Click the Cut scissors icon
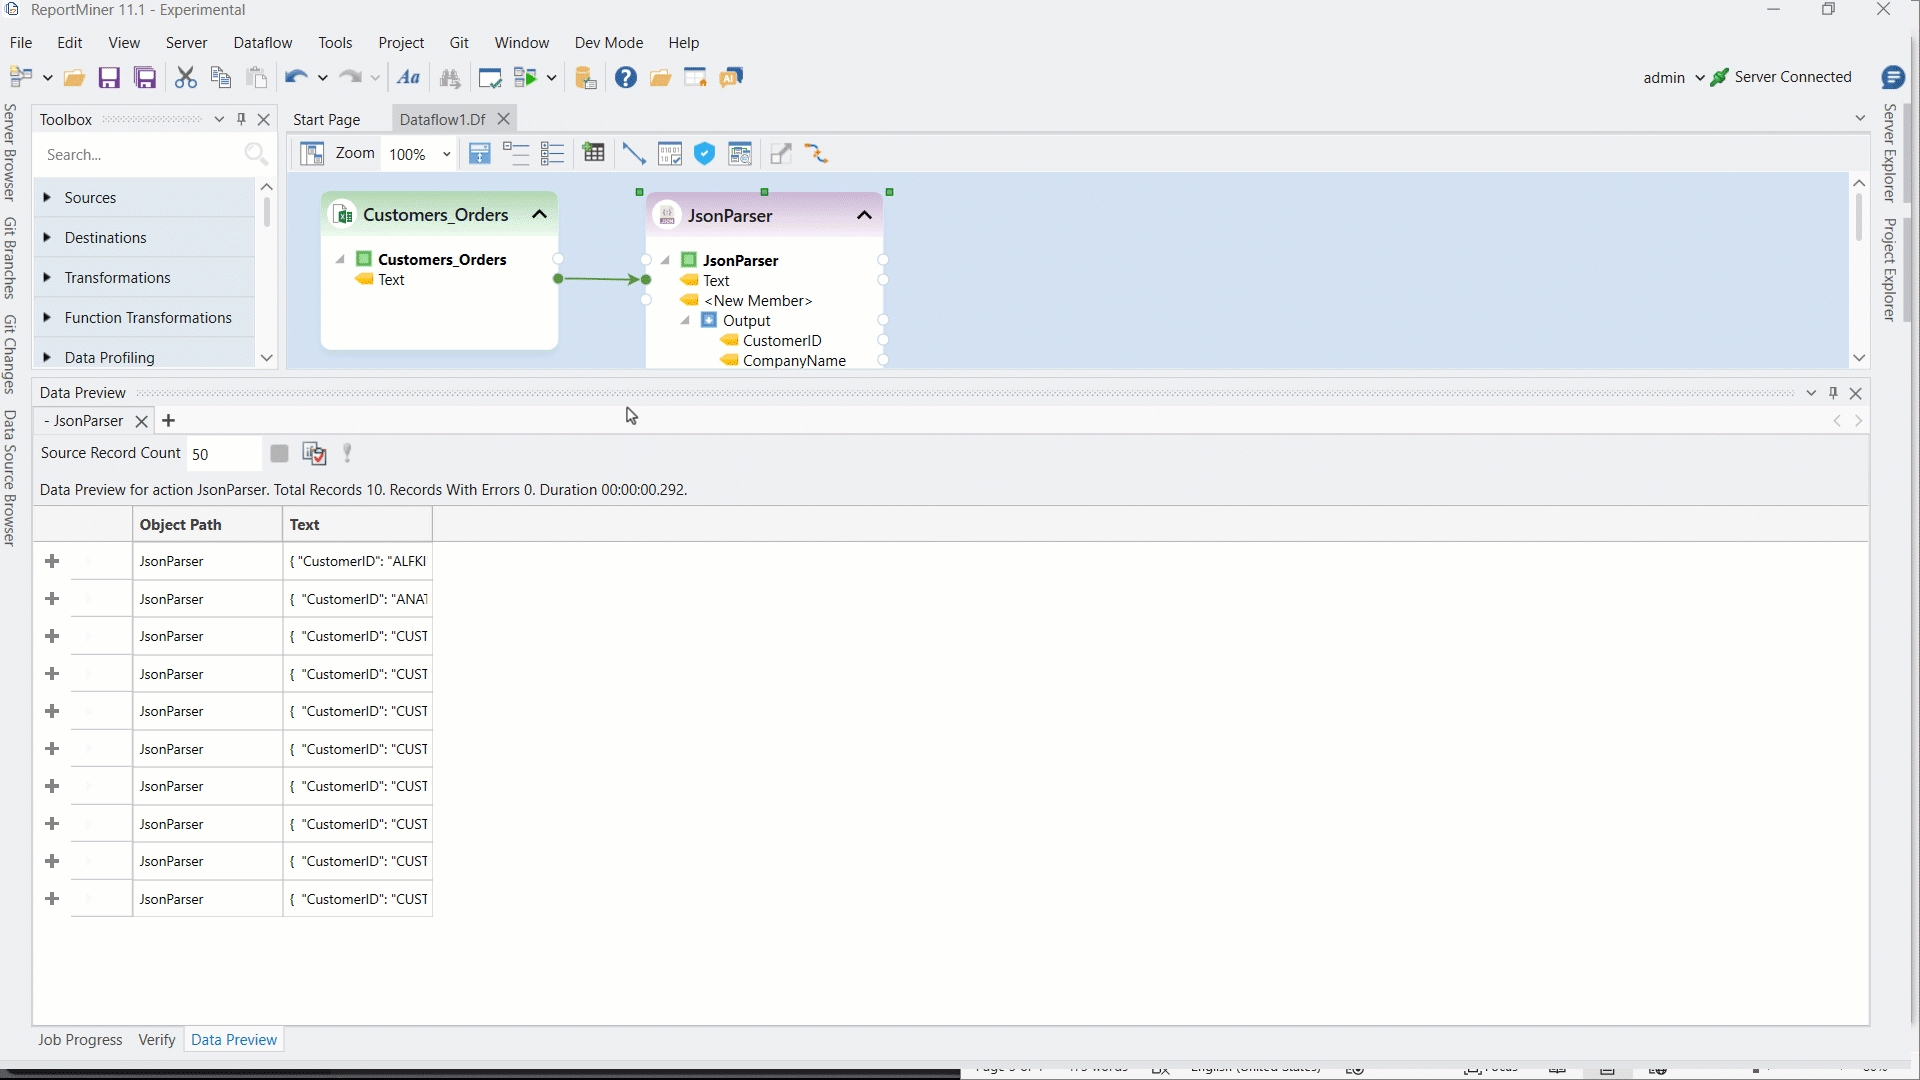The width and height of the screenshot is (1920, 1080). coord(185,78)
